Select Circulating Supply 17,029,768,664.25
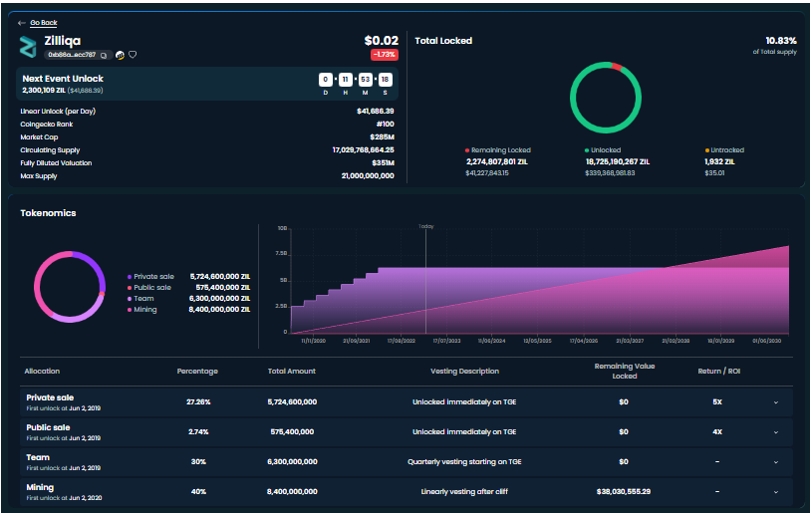 [x=363, y=150]
